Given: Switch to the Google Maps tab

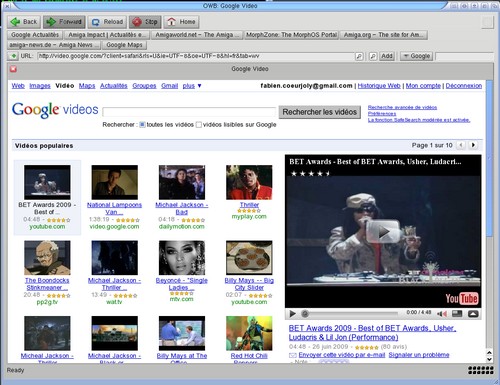Looking at the screenshot, I should 124,45.
